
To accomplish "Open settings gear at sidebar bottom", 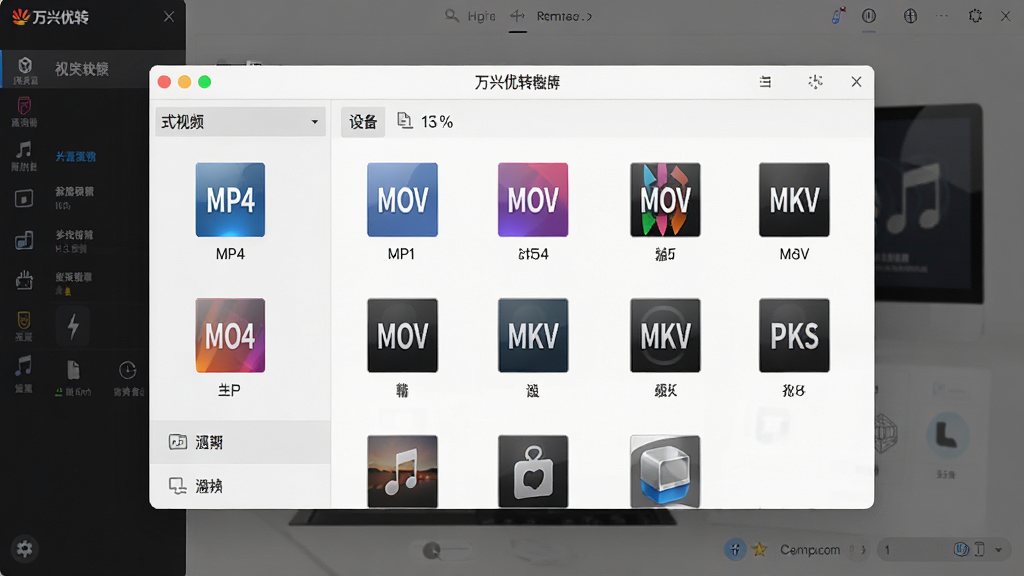I will [x=25, y=549].
